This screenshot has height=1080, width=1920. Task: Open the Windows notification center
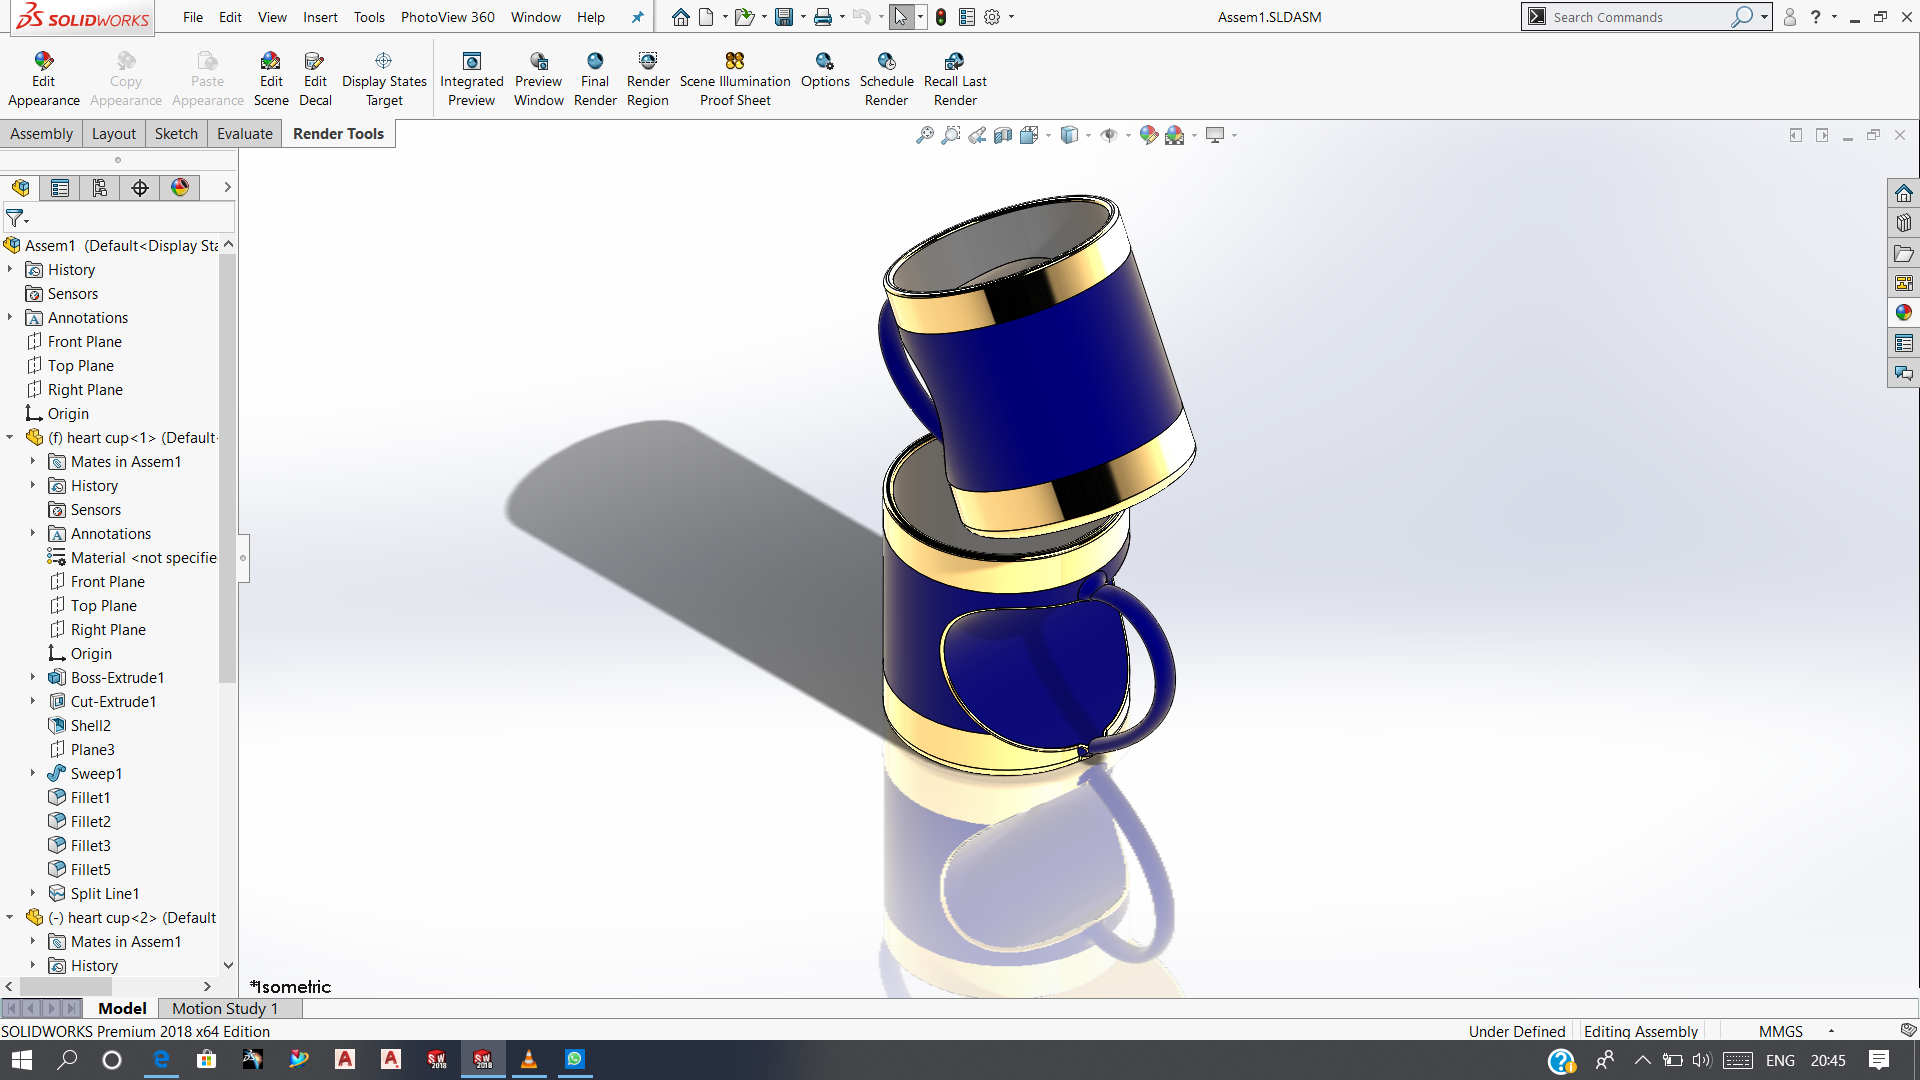coord(1879,1060)
